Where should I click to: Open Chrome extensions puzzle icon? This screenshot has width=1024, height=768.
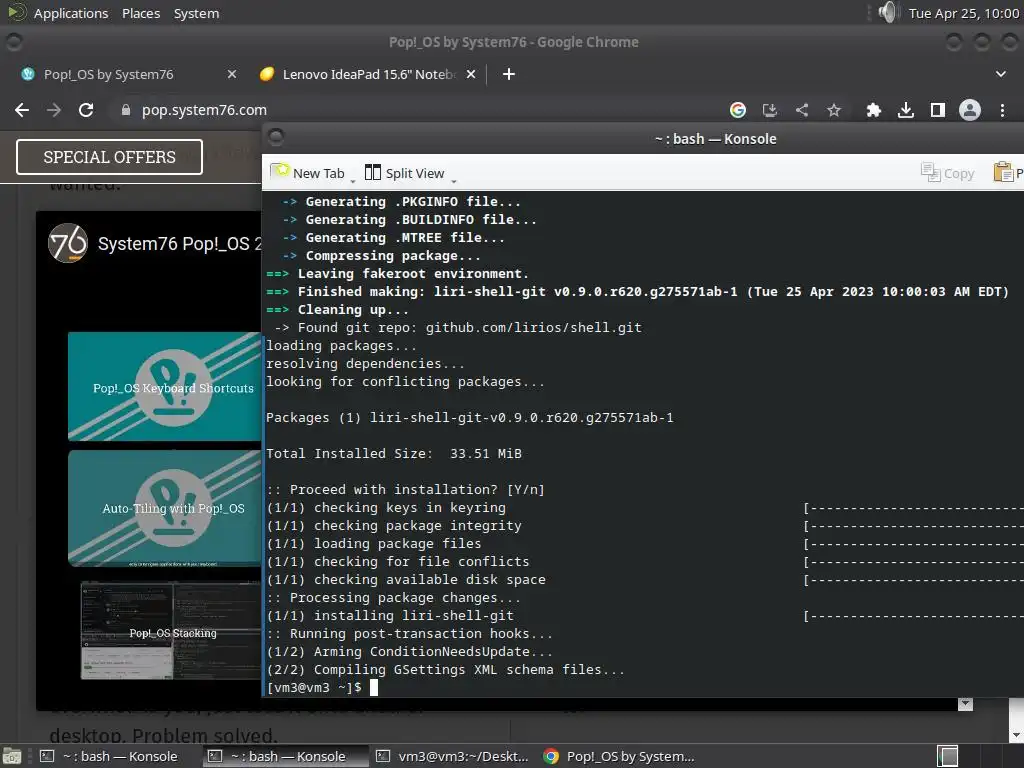874,110
